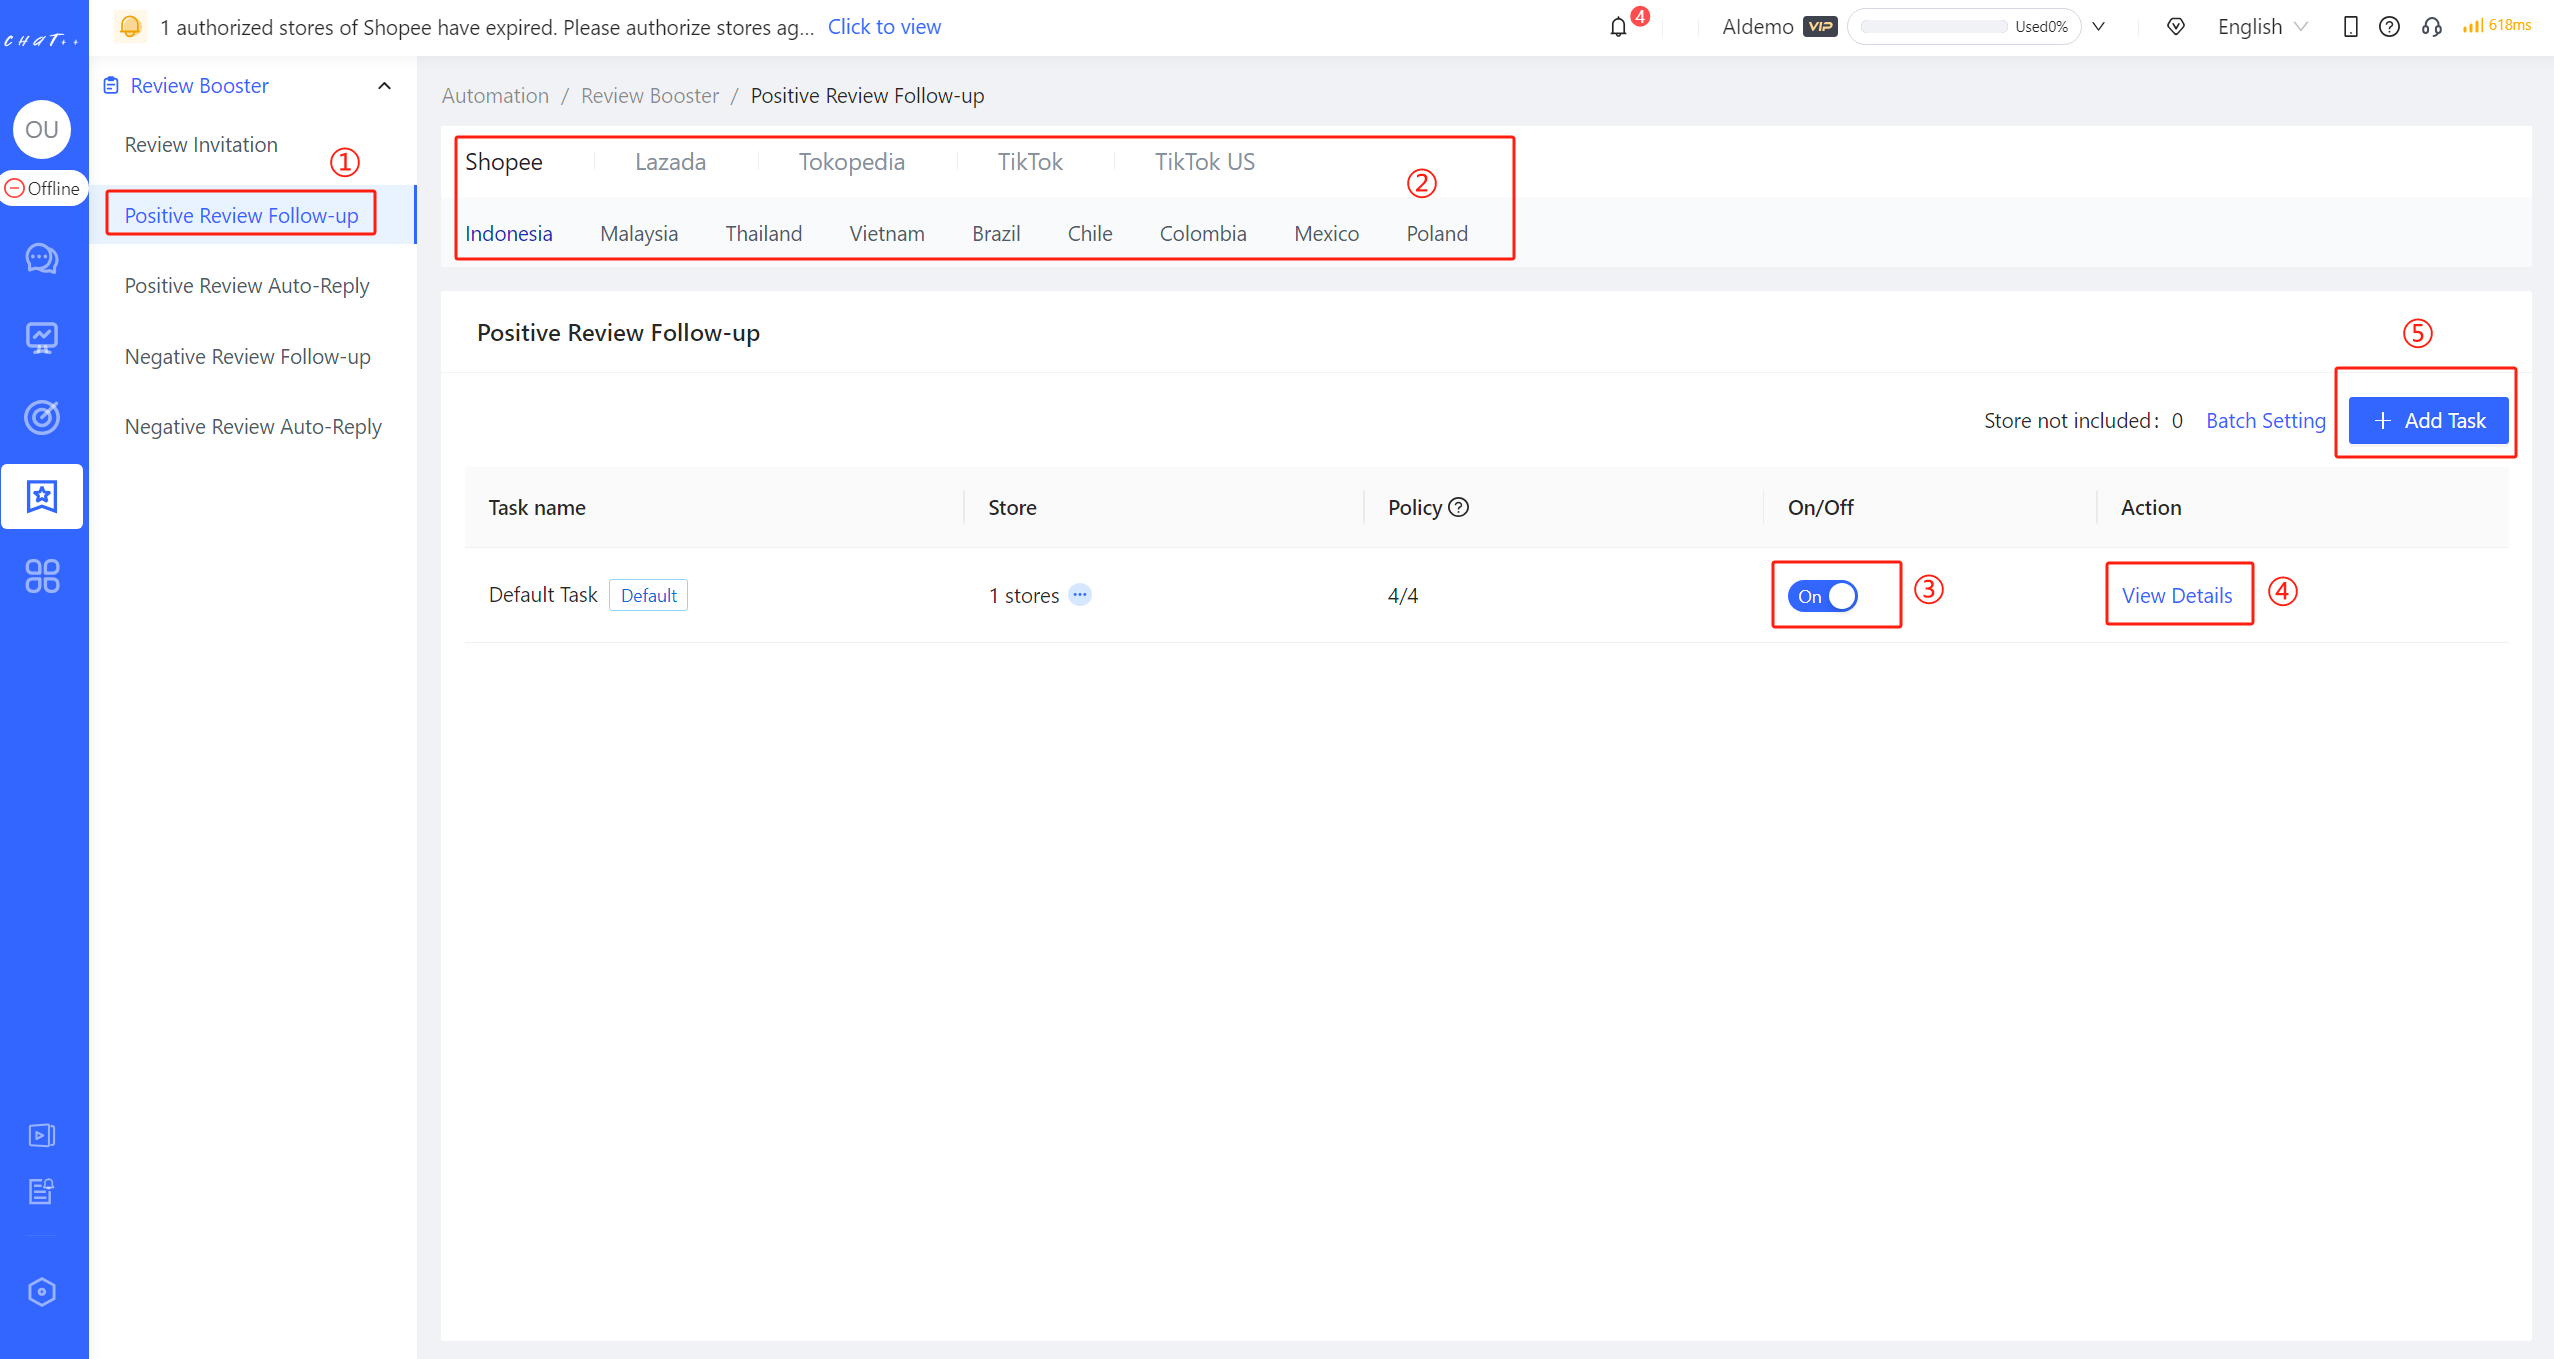This screenshot has height=1359, width=2554.
Task: Switch to the TikTok US platform tab
Action: coord(1204,162)
